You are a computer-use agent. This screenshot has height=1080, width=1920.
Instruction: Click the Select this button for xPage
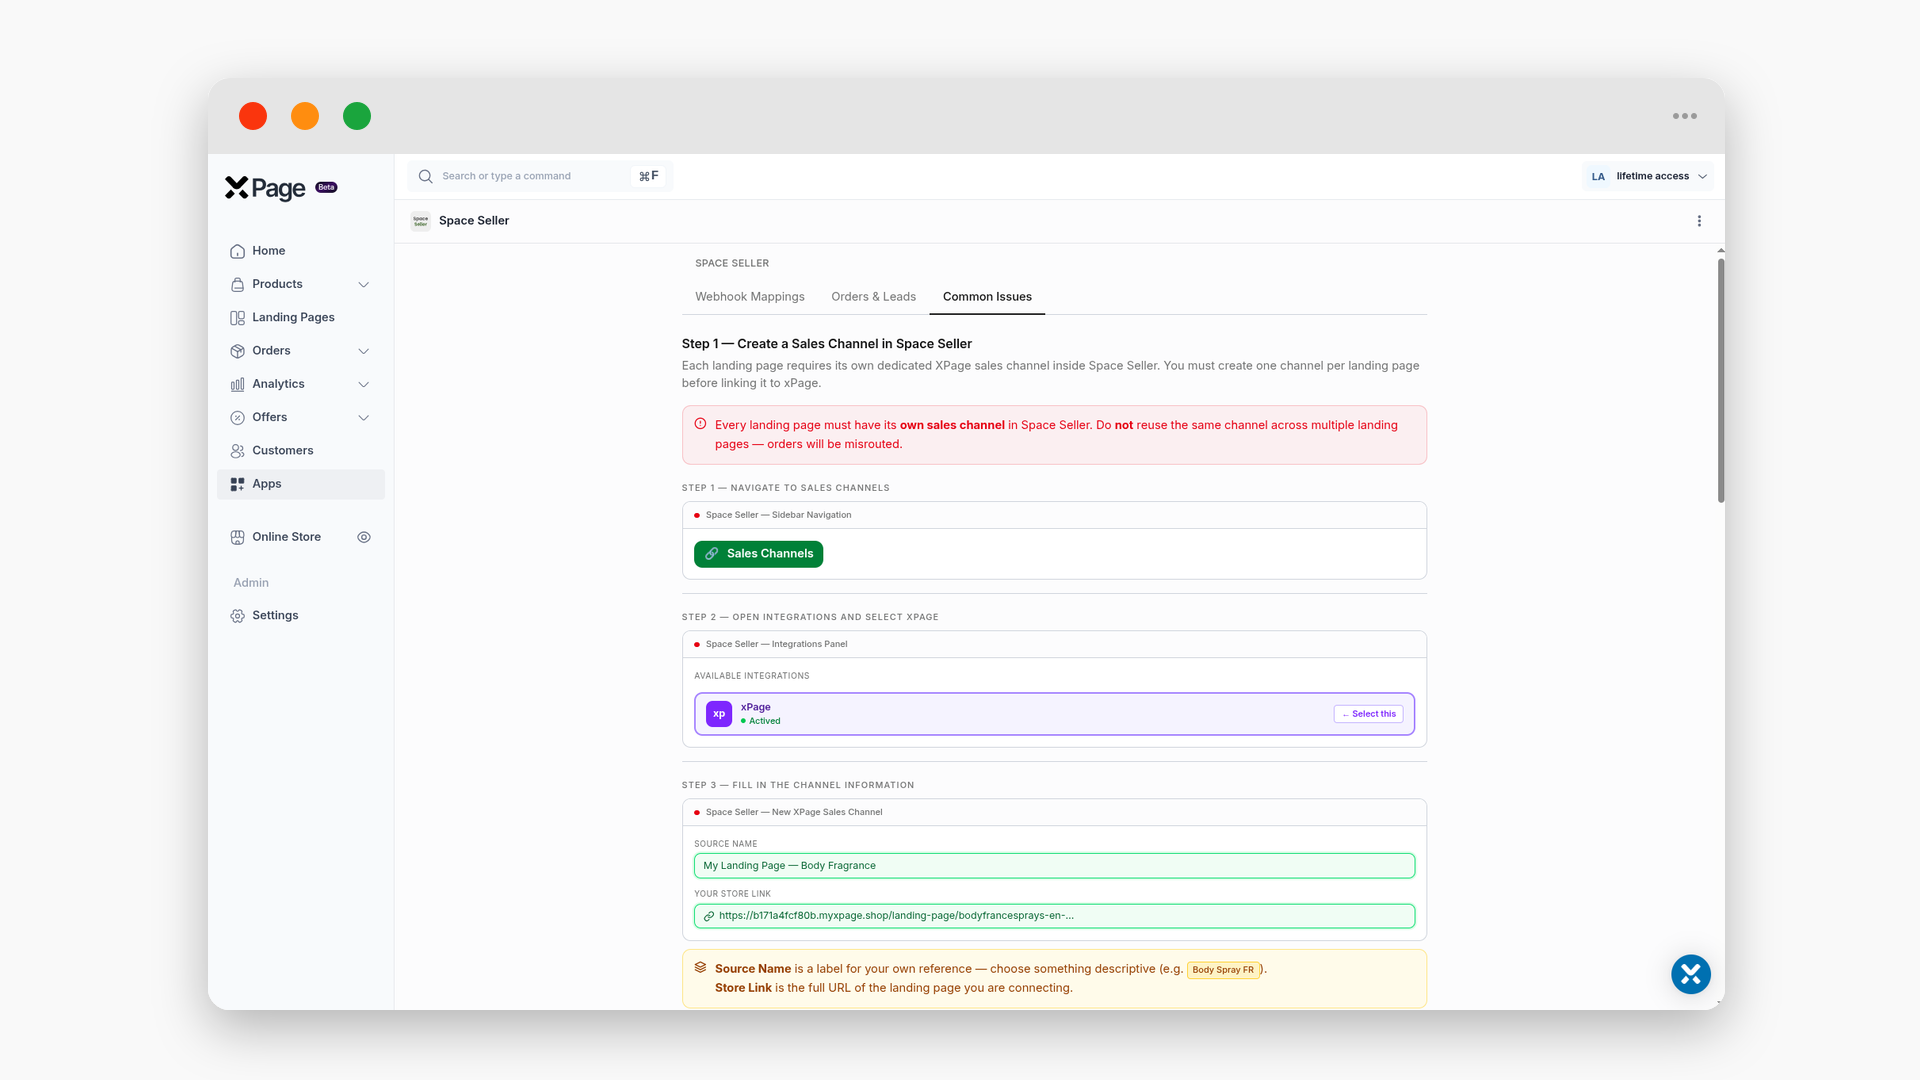pos(1368,714)
